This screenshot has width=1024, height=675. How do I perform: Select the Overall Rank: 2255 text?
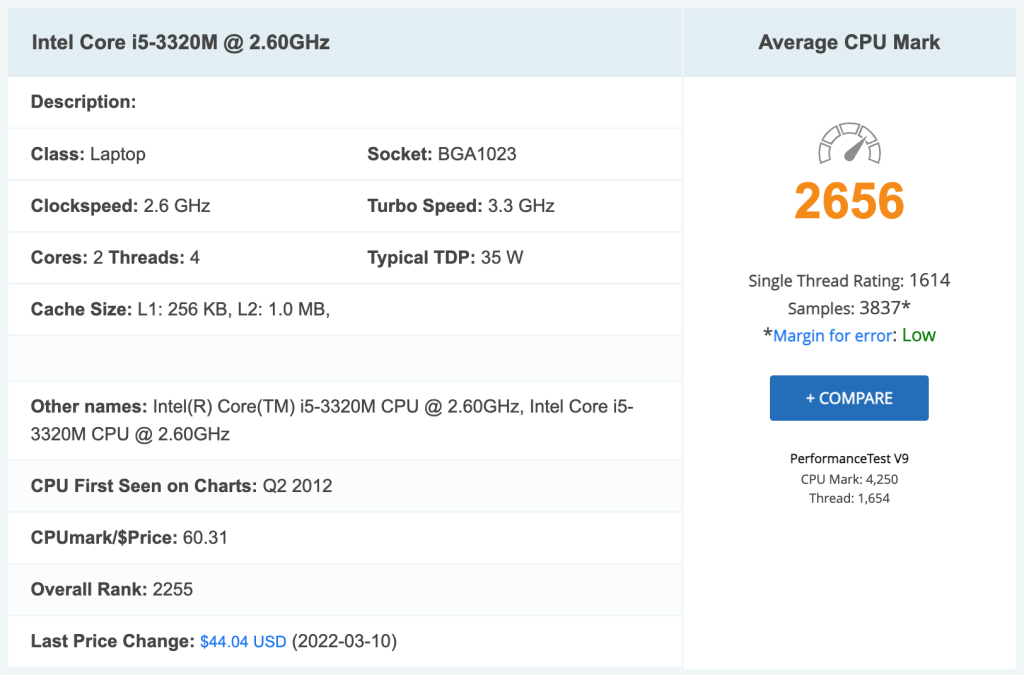tap(112, 589)
